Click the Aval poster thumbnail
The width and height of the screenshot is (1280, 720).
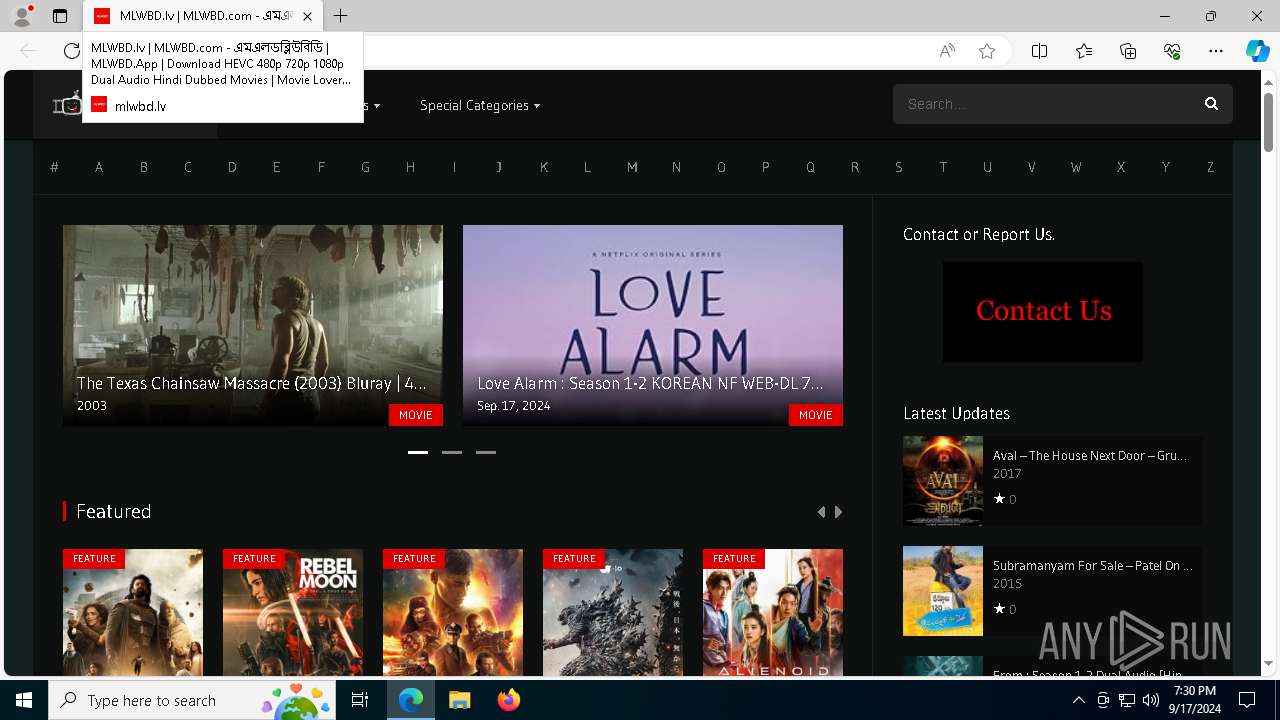point(943,481)
